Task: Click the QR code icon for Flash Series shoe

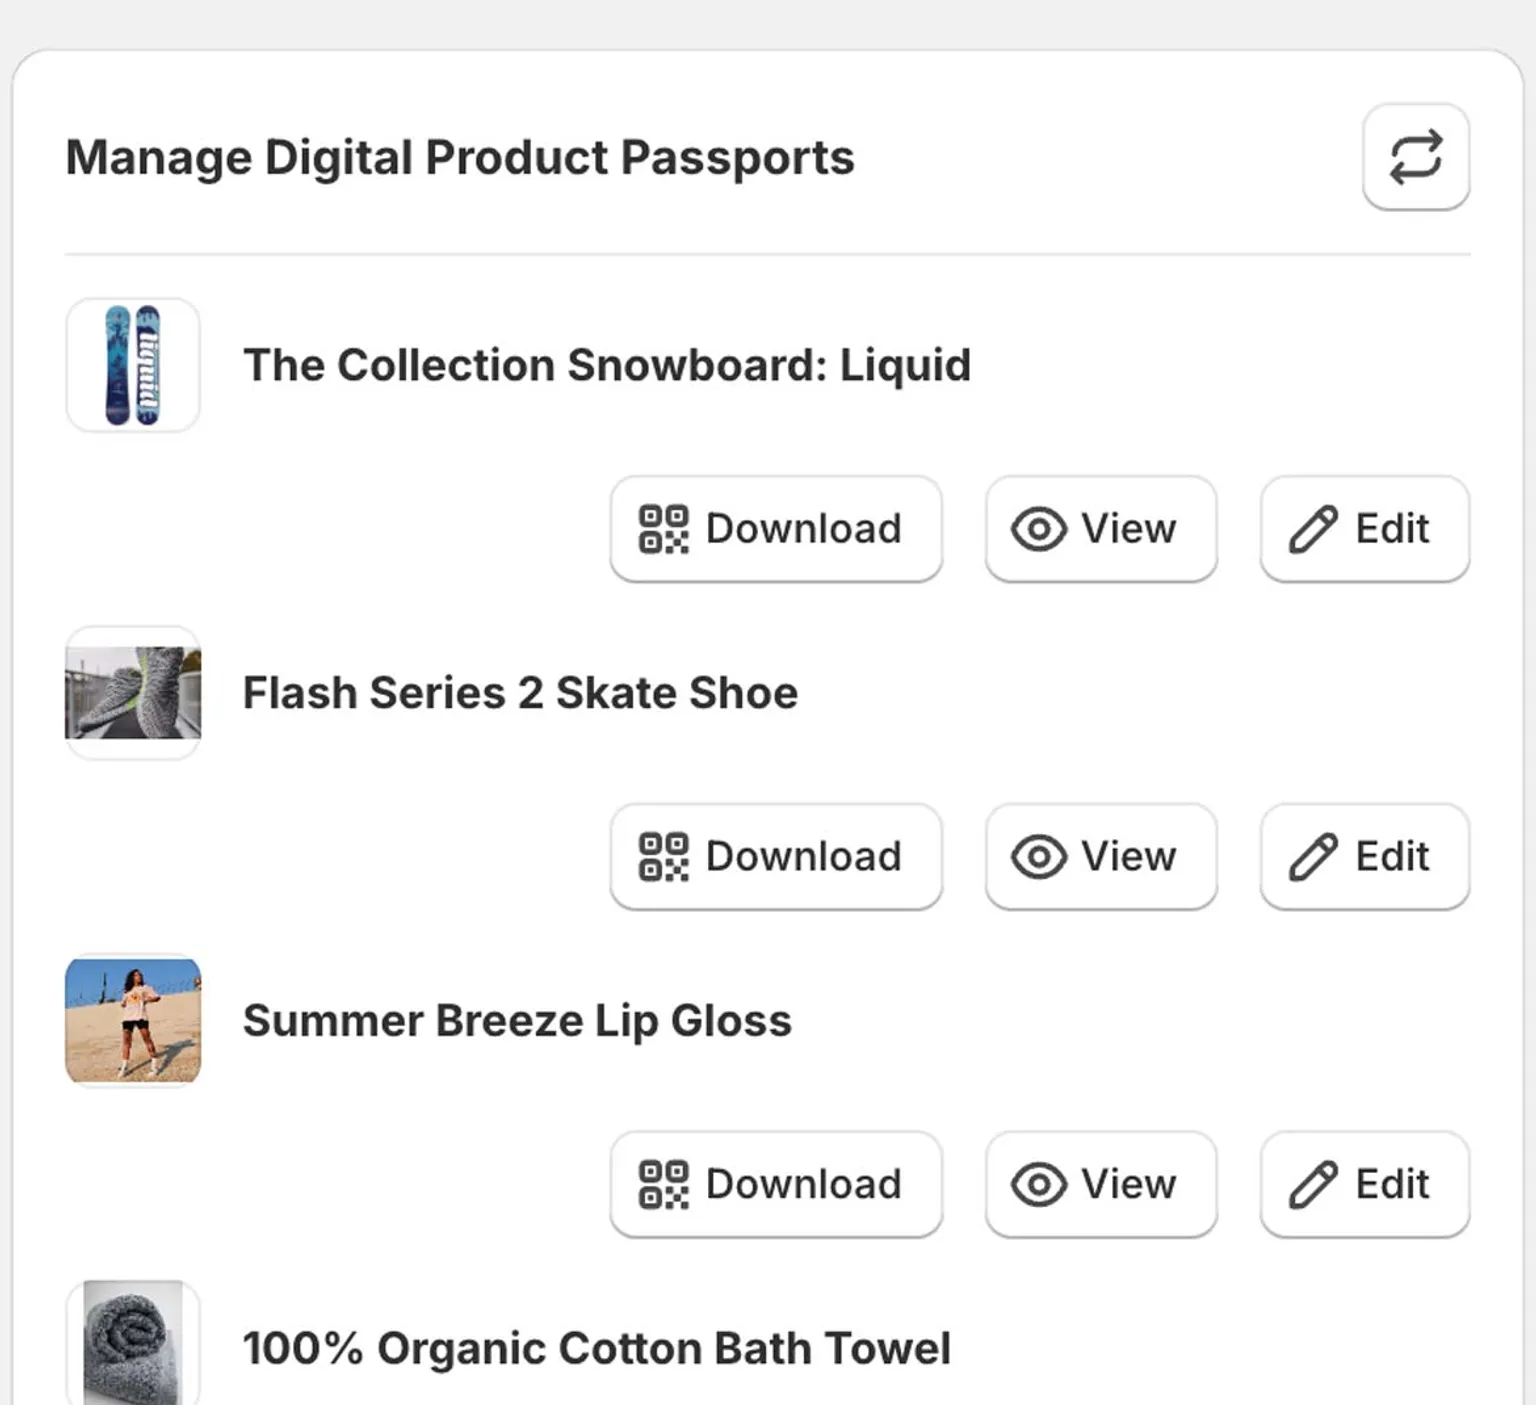Action: tap(663, 856)
